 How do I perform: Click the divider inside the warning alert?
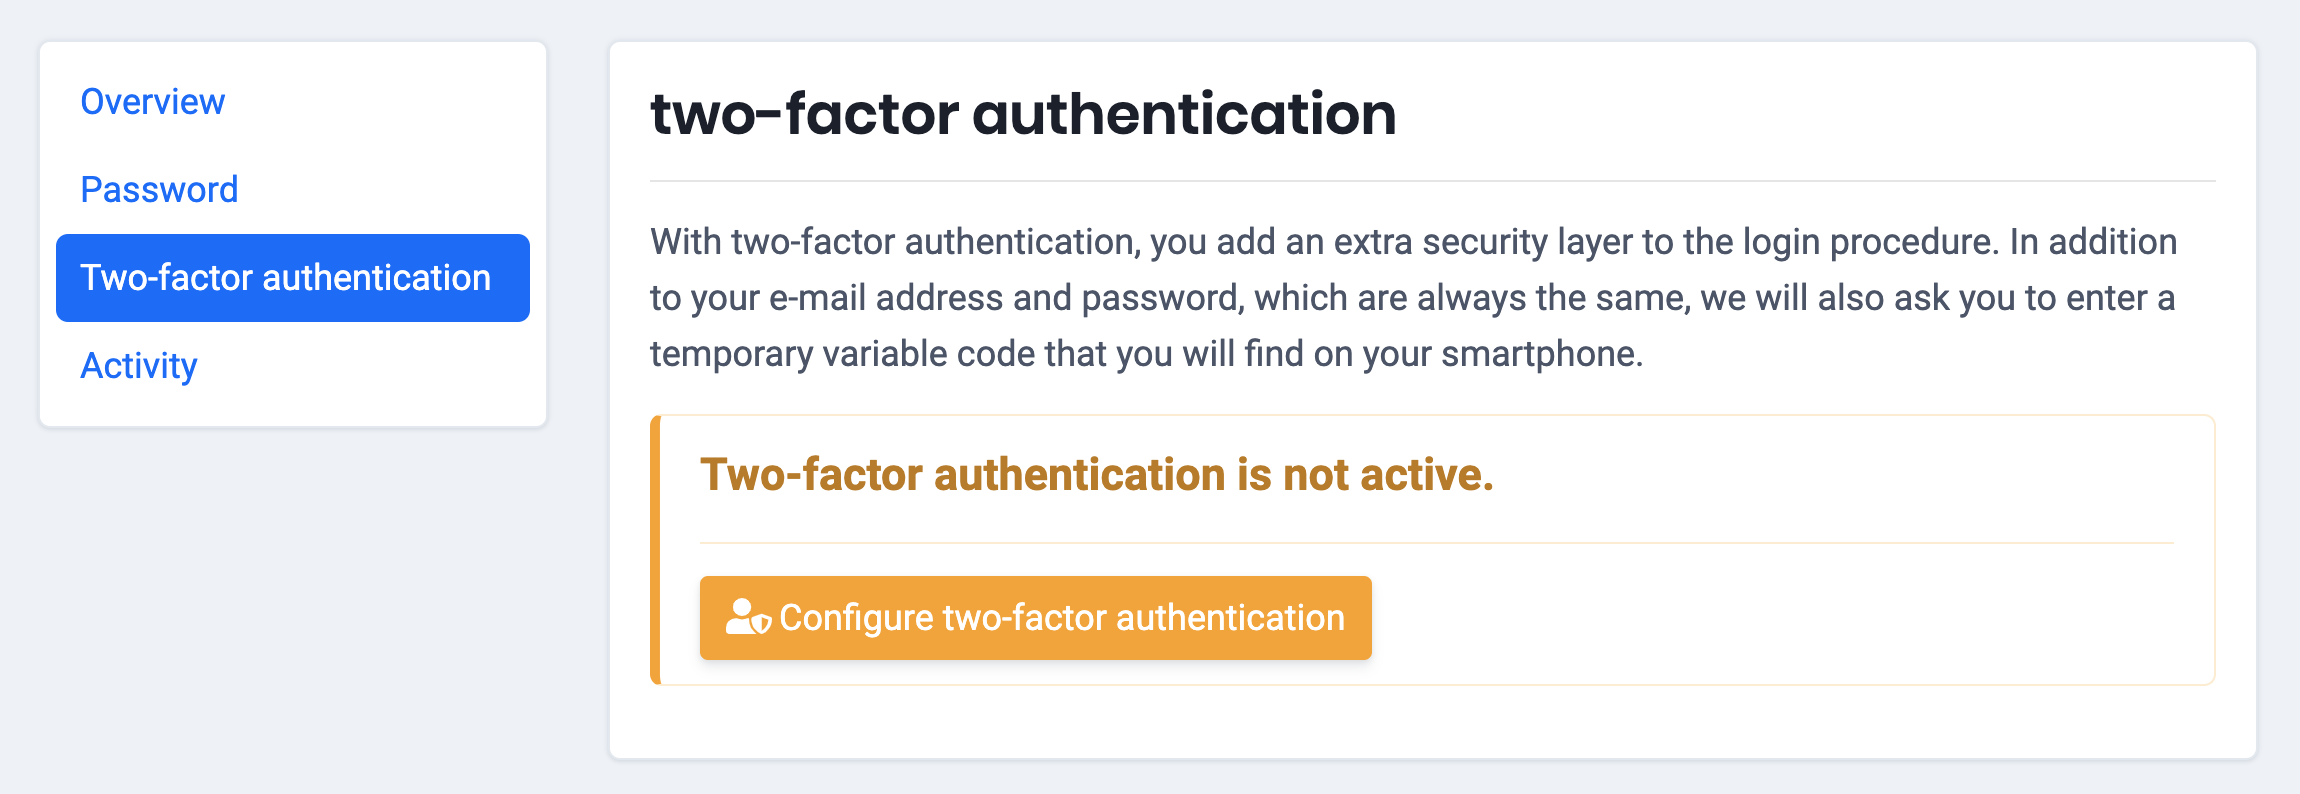(x=1436, y=543)
